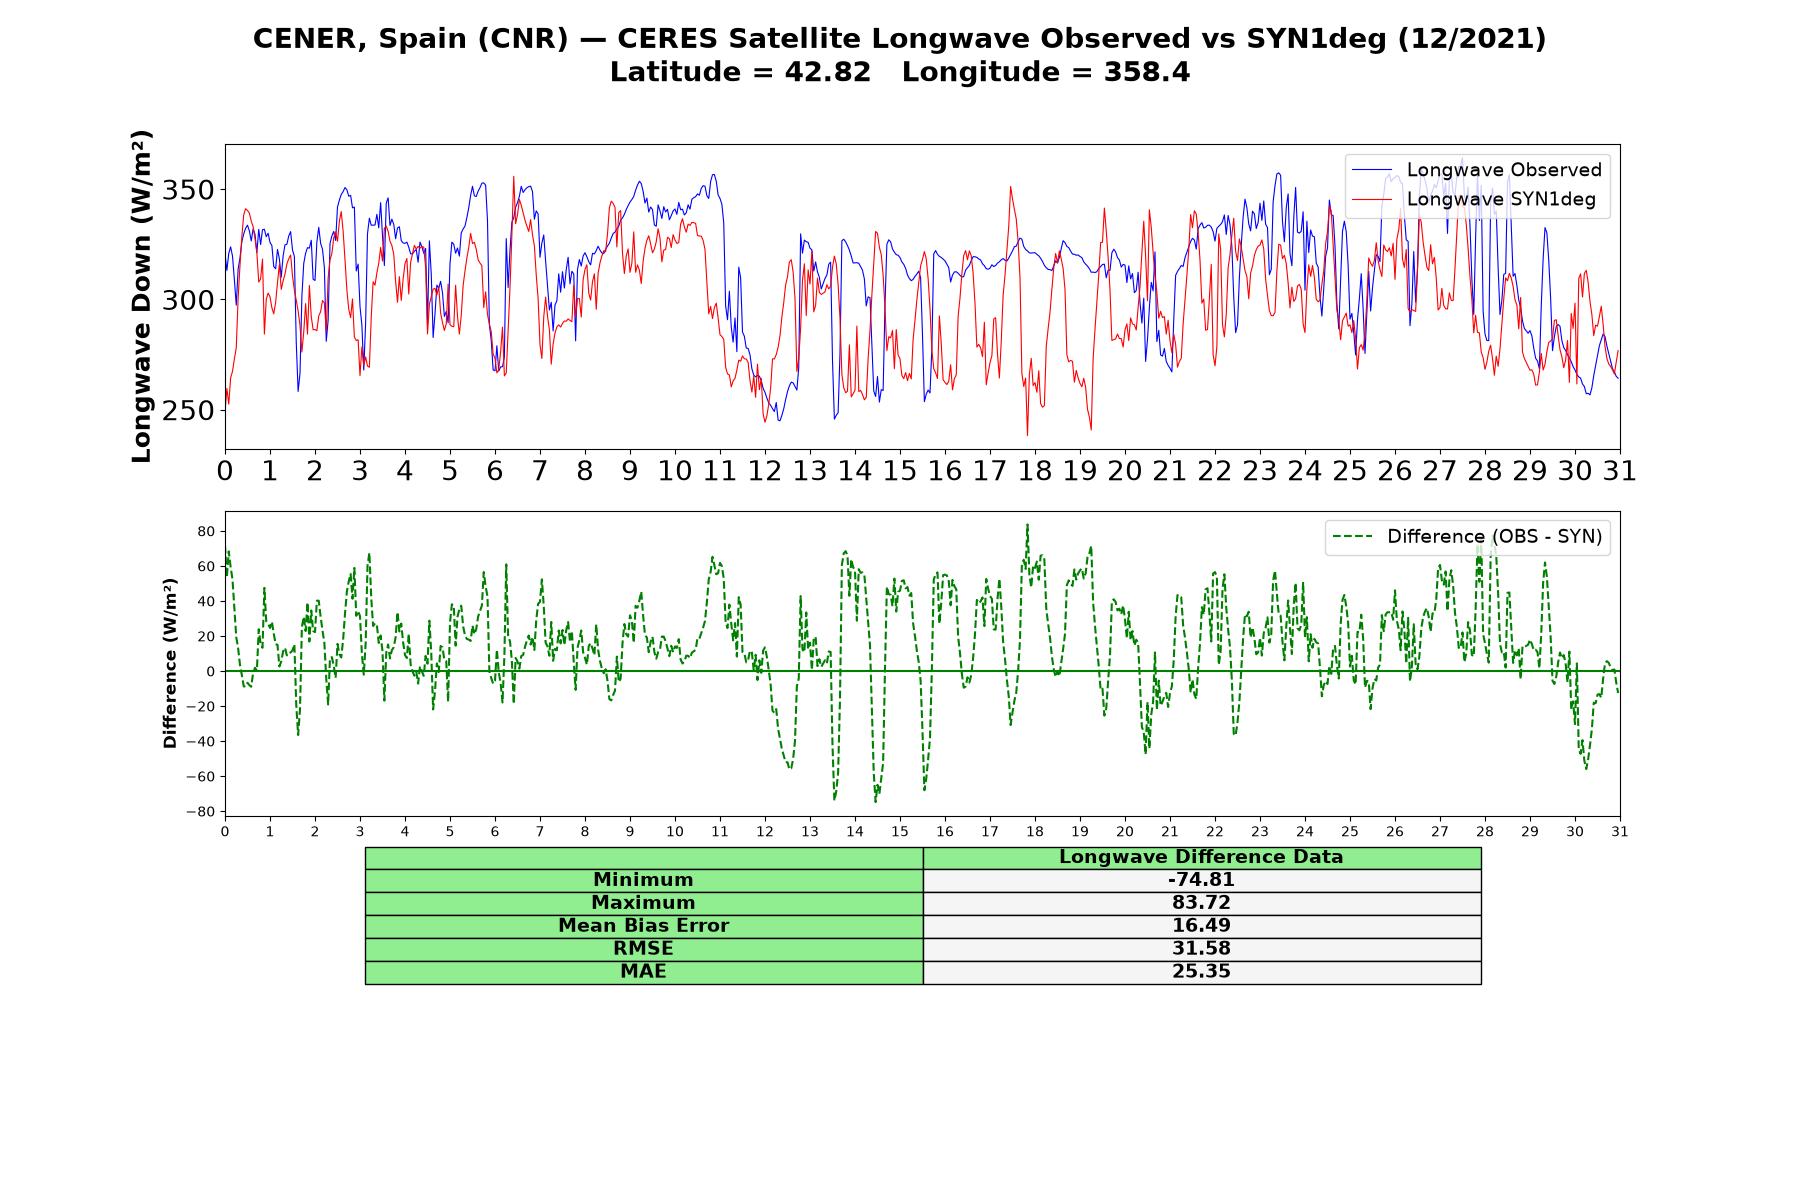Screen dimensions: 1800x1200
Task: Select the Latitude = 42.82 subtitle text
Action: coord(740,72)
